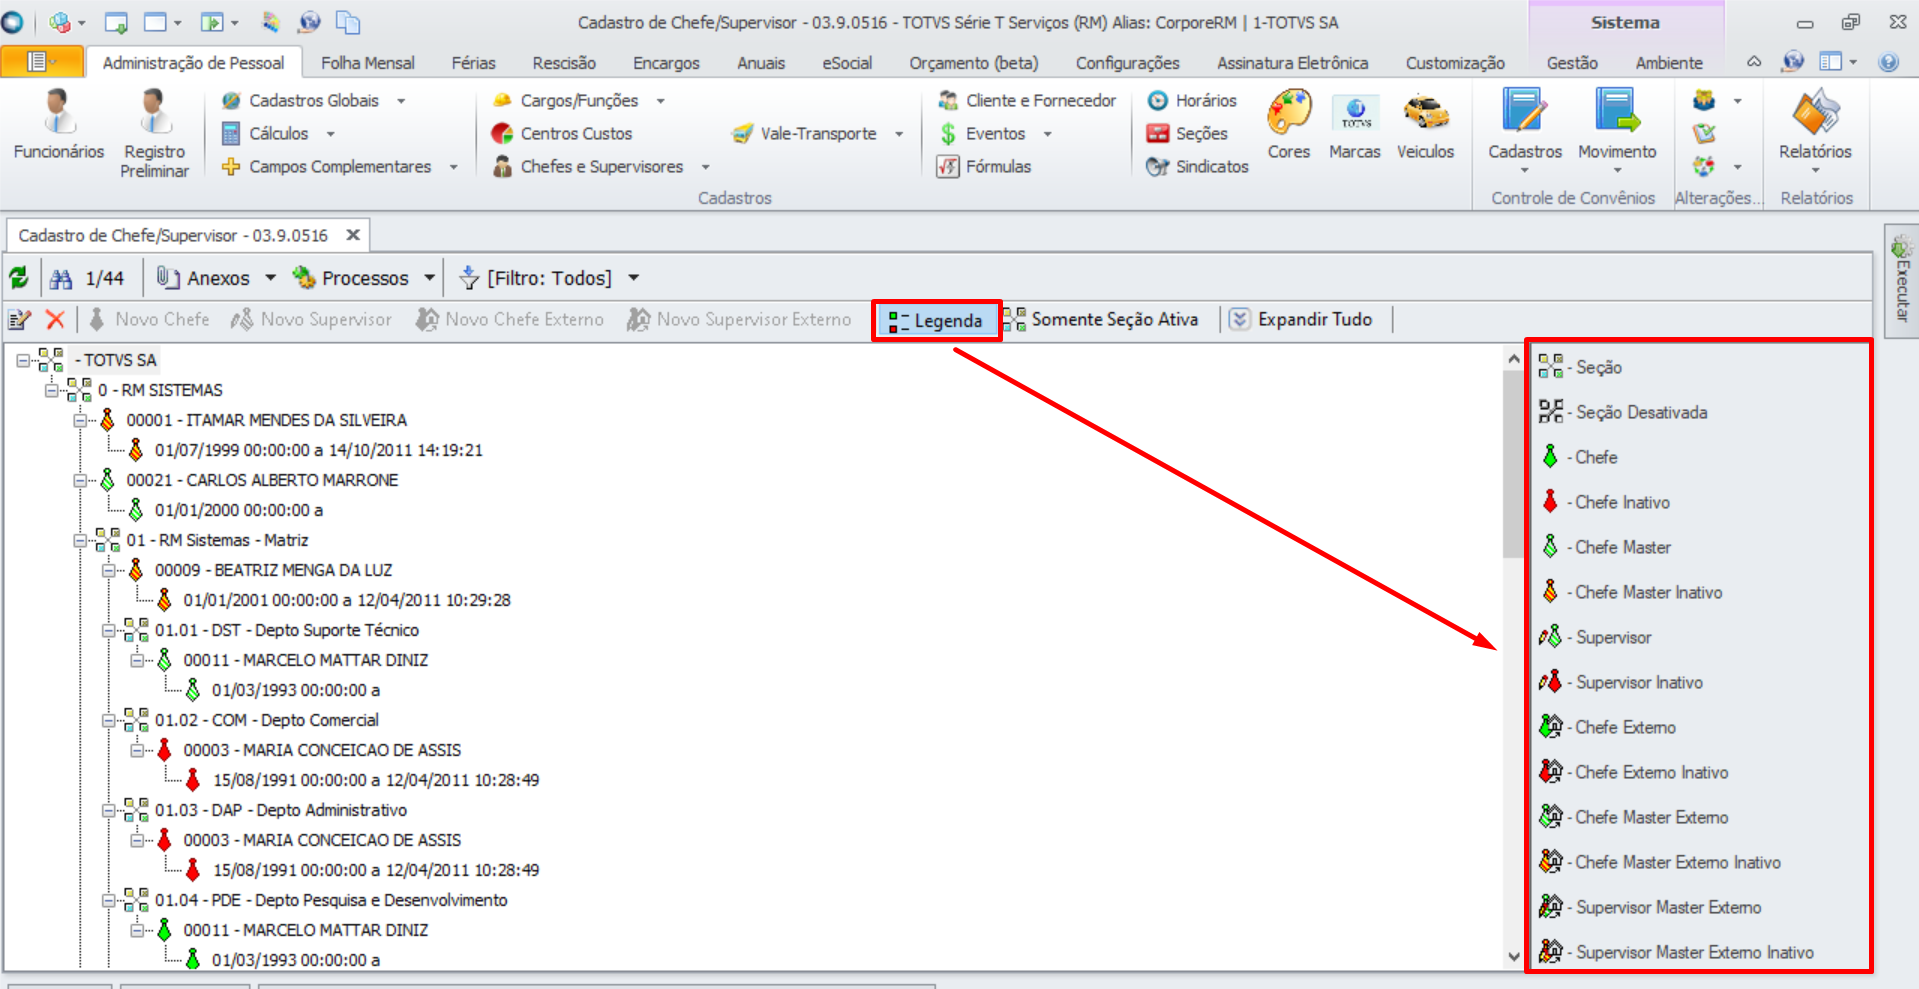Open the file menu orange button
1919x989 pixels.
(42, 62)
